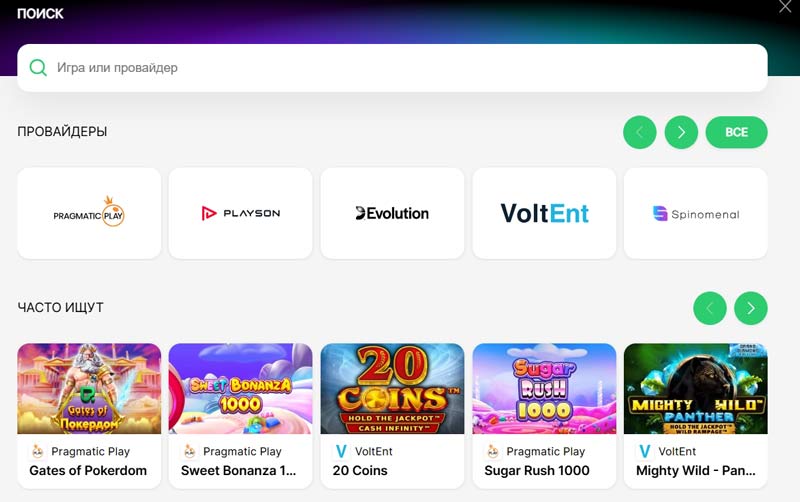
Task: Click the VoltEnt icon under 20 Coins
Action: coord(341,451)
